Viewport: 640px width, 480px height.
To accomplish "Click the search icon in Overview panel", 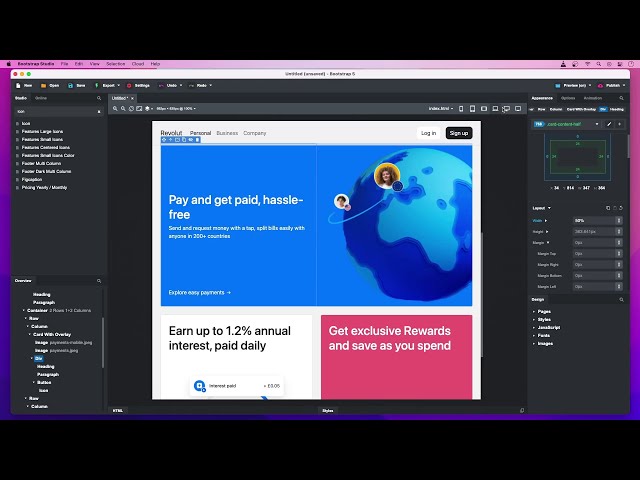I will [99, 281].
